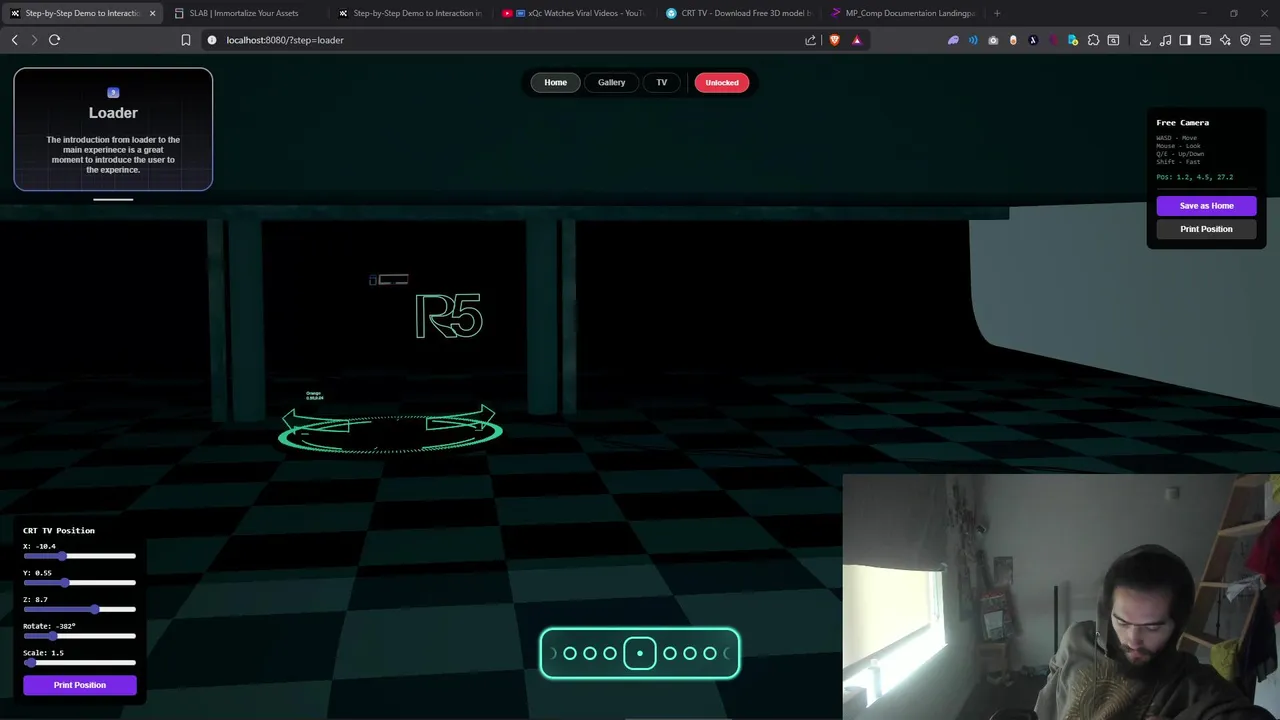Open the Leo AI sparkle icon

pos(1225,40)
